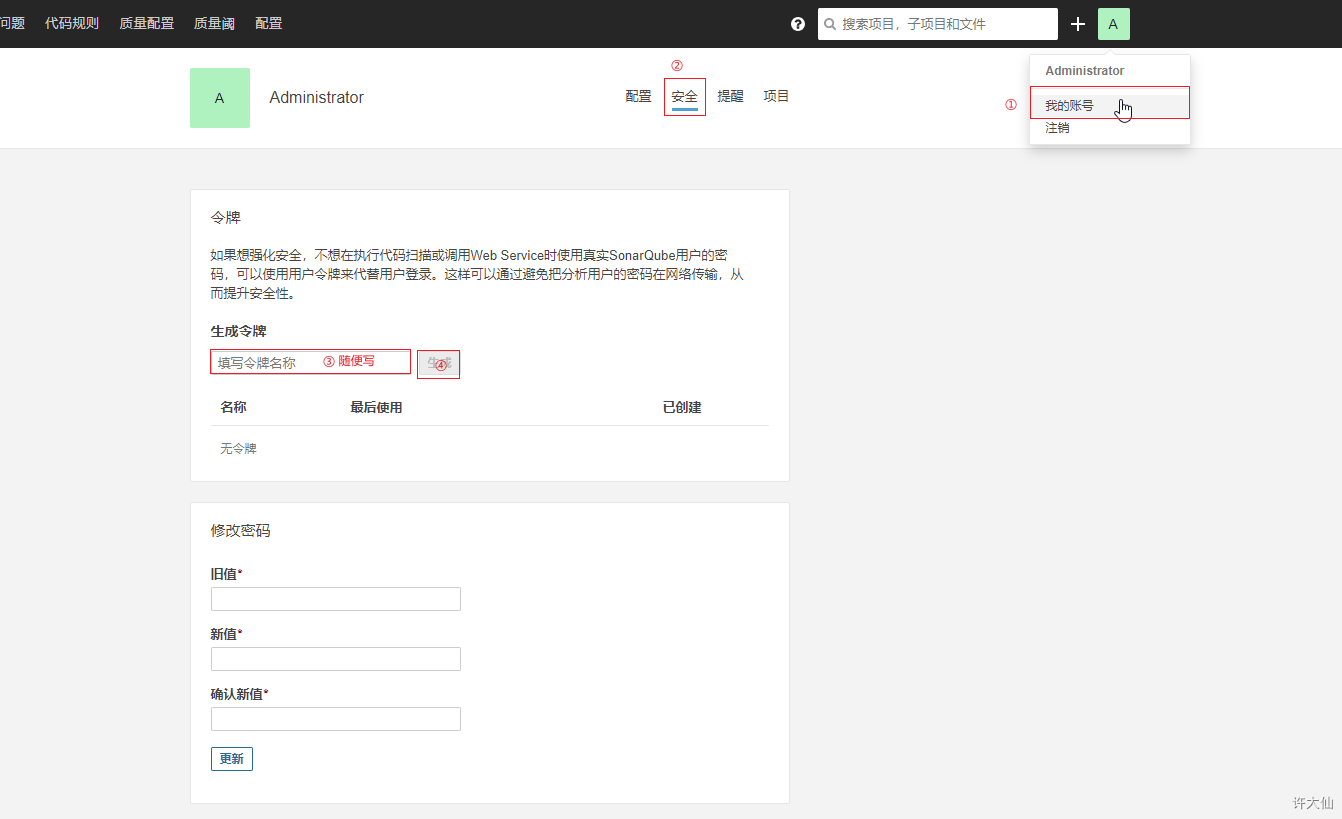Image resolution: width=1342 pixels, height=819 pixels.
Task: Select 我的账号 in user dropdown
Action: tap(1110, 105)
